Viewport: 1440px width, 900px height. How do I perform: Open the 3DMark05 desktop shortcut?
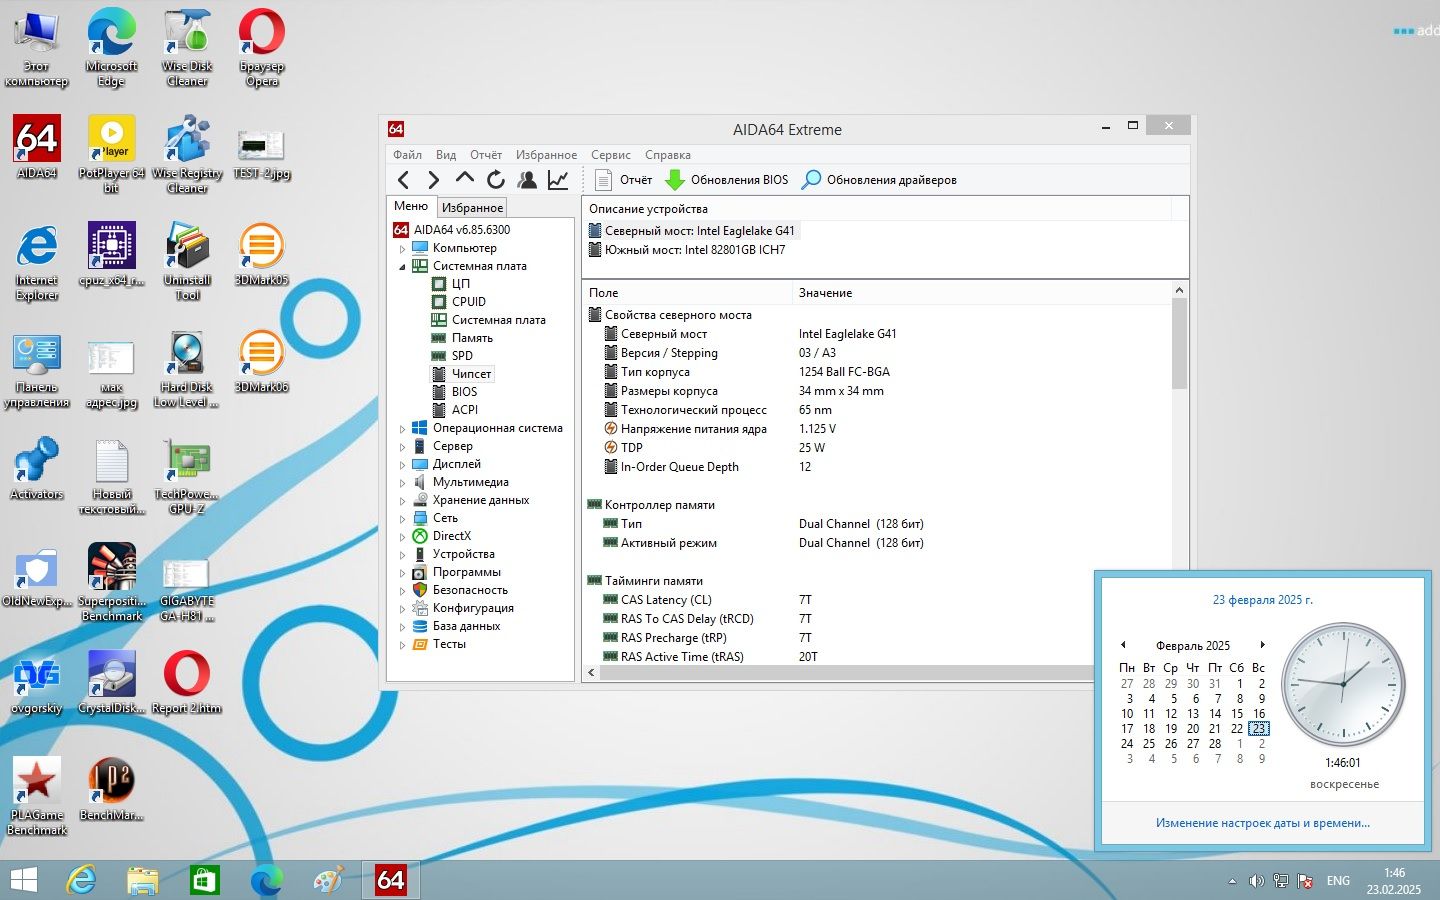(x=261, y=254)
